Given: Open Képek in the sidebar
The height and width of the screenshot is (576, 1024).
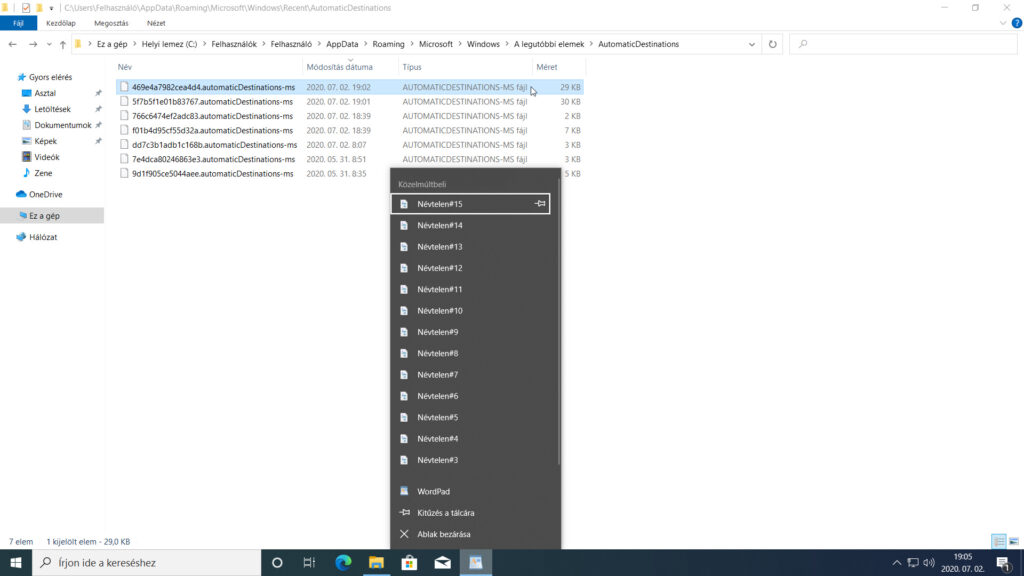Looking at the screenshot, I should pyautogui.click(x=45, y=141).
